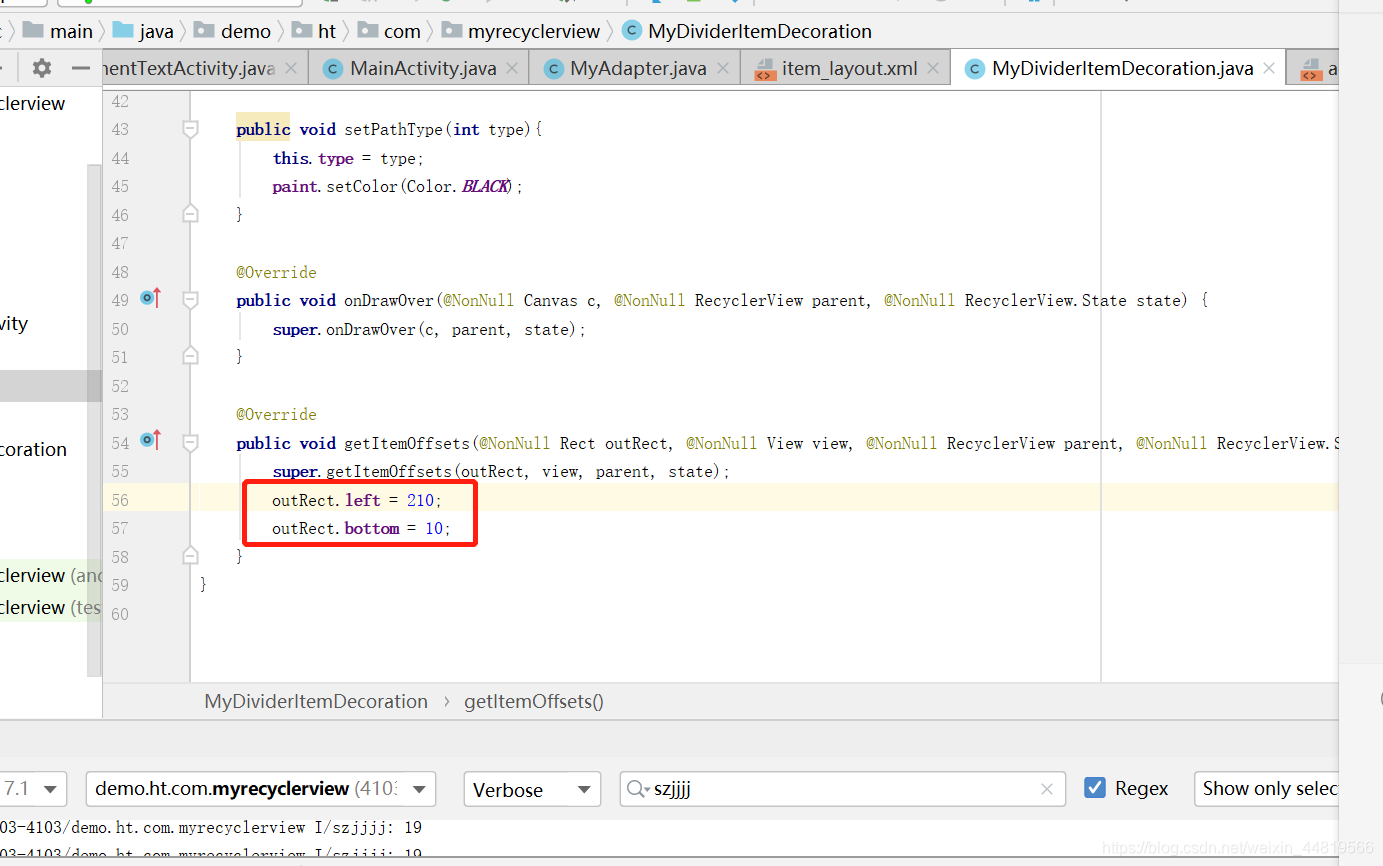Toggle the Regex checkbox
The height and width of the screenshot is (866, 1383).
coord(1095,788)
